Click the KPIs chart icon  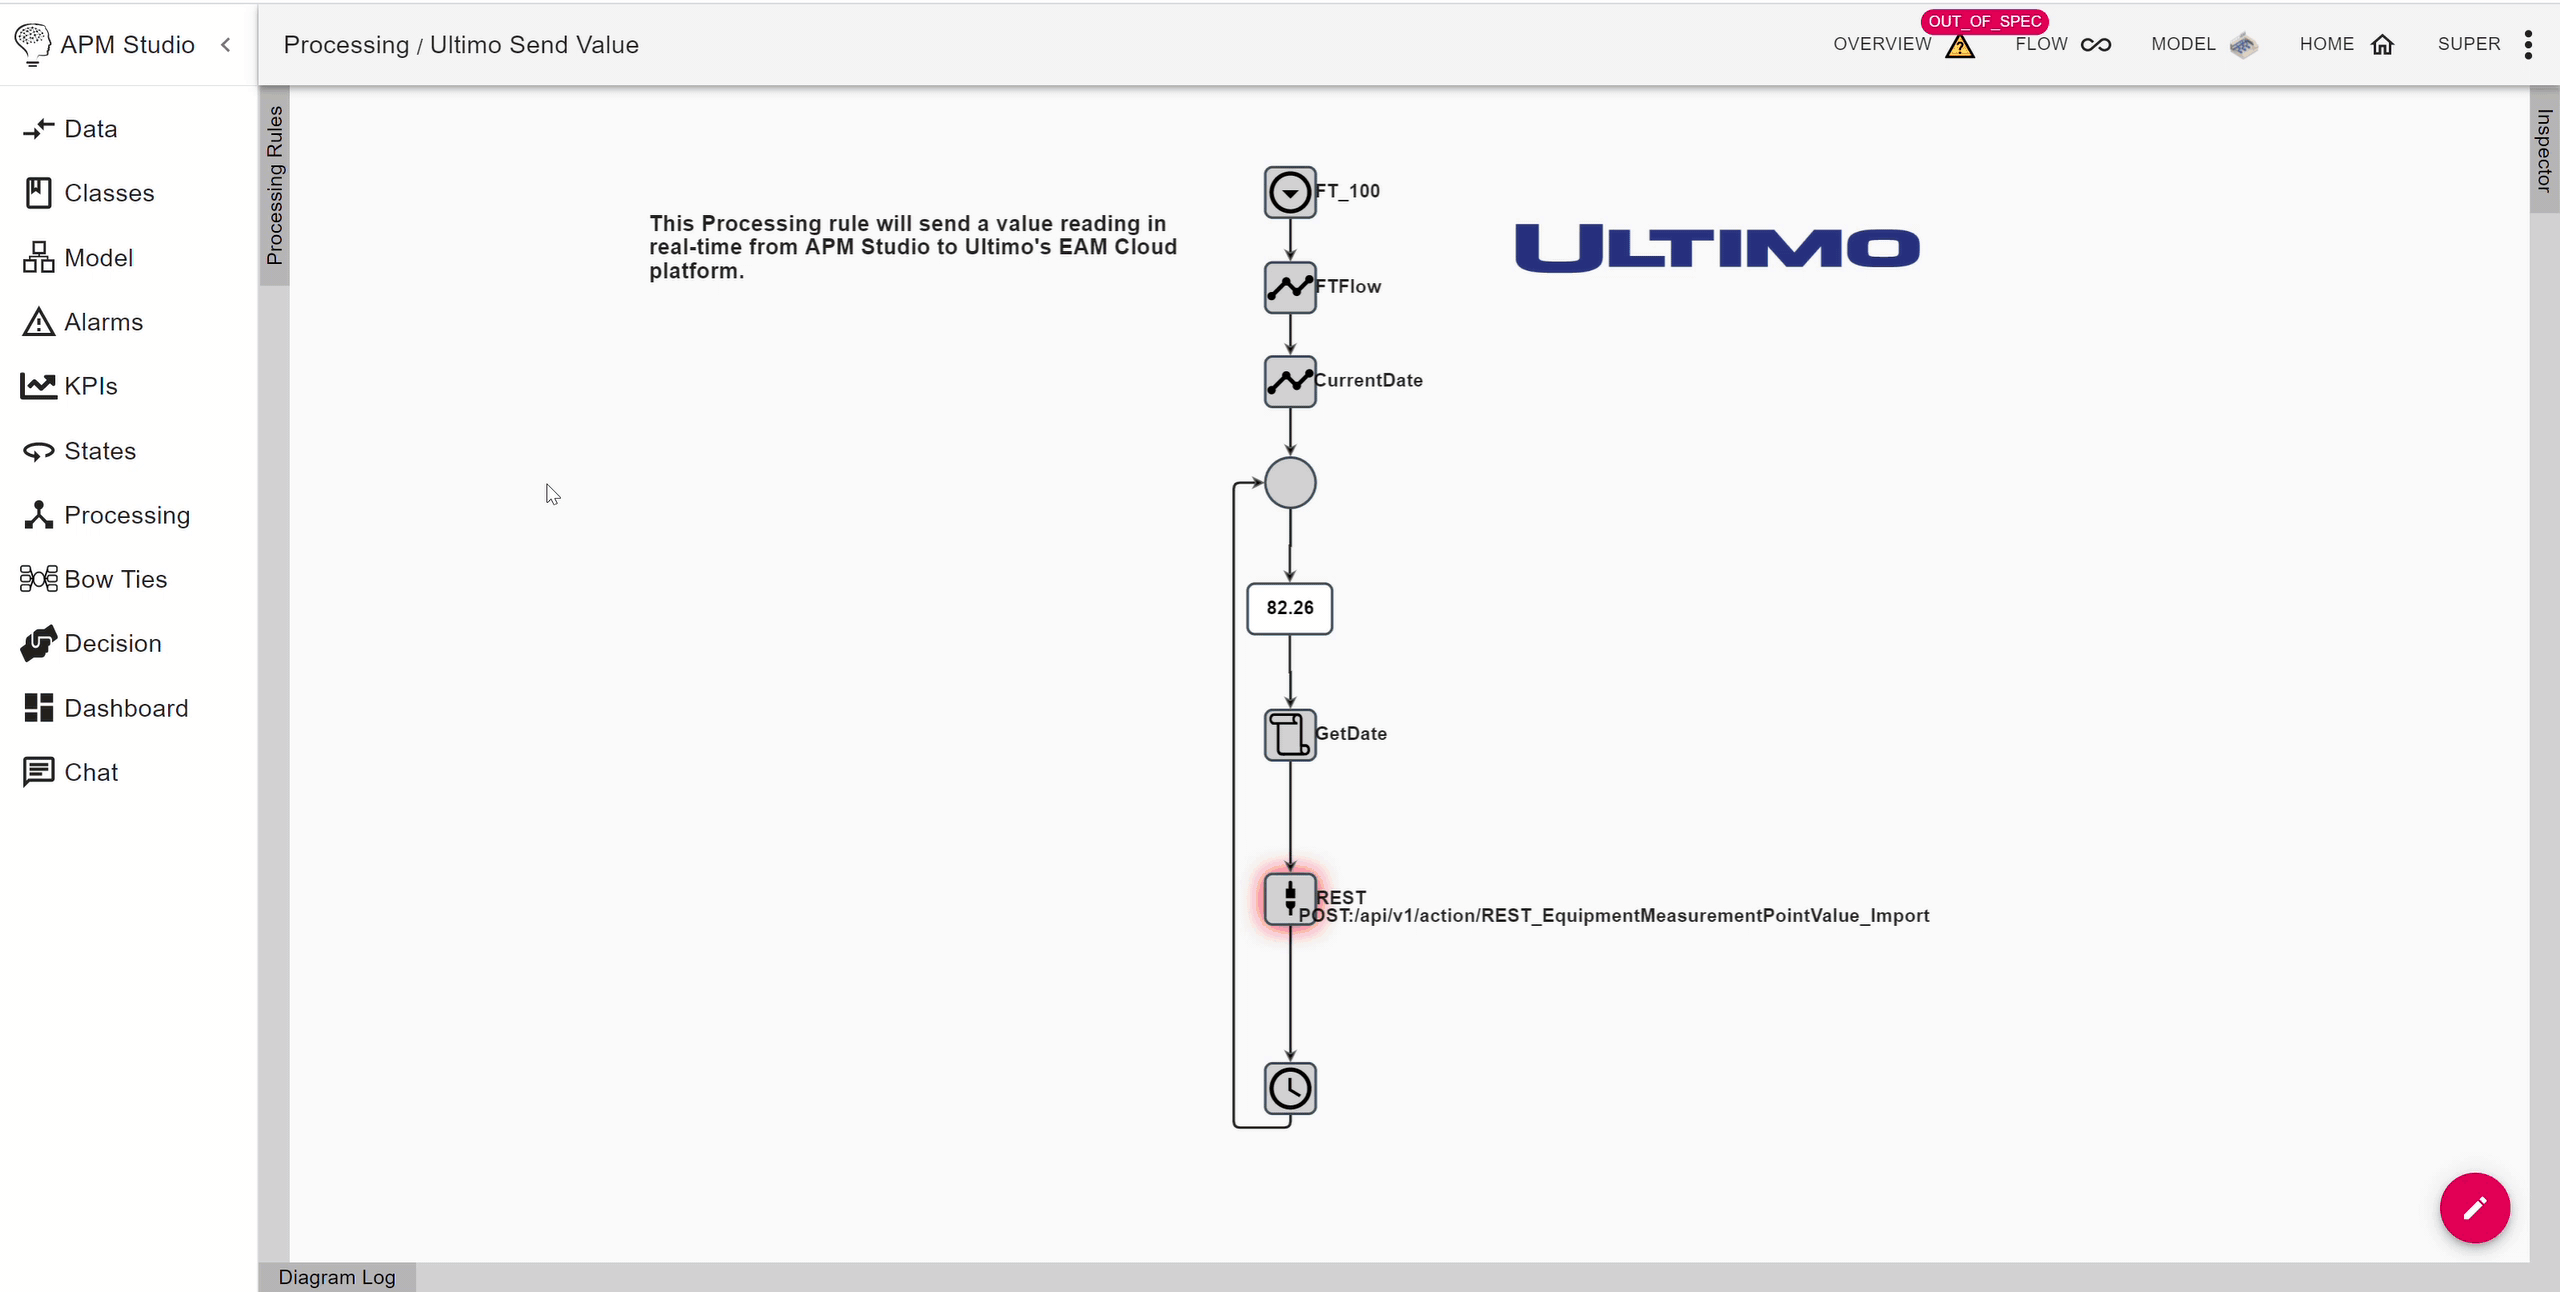point(38,386)
